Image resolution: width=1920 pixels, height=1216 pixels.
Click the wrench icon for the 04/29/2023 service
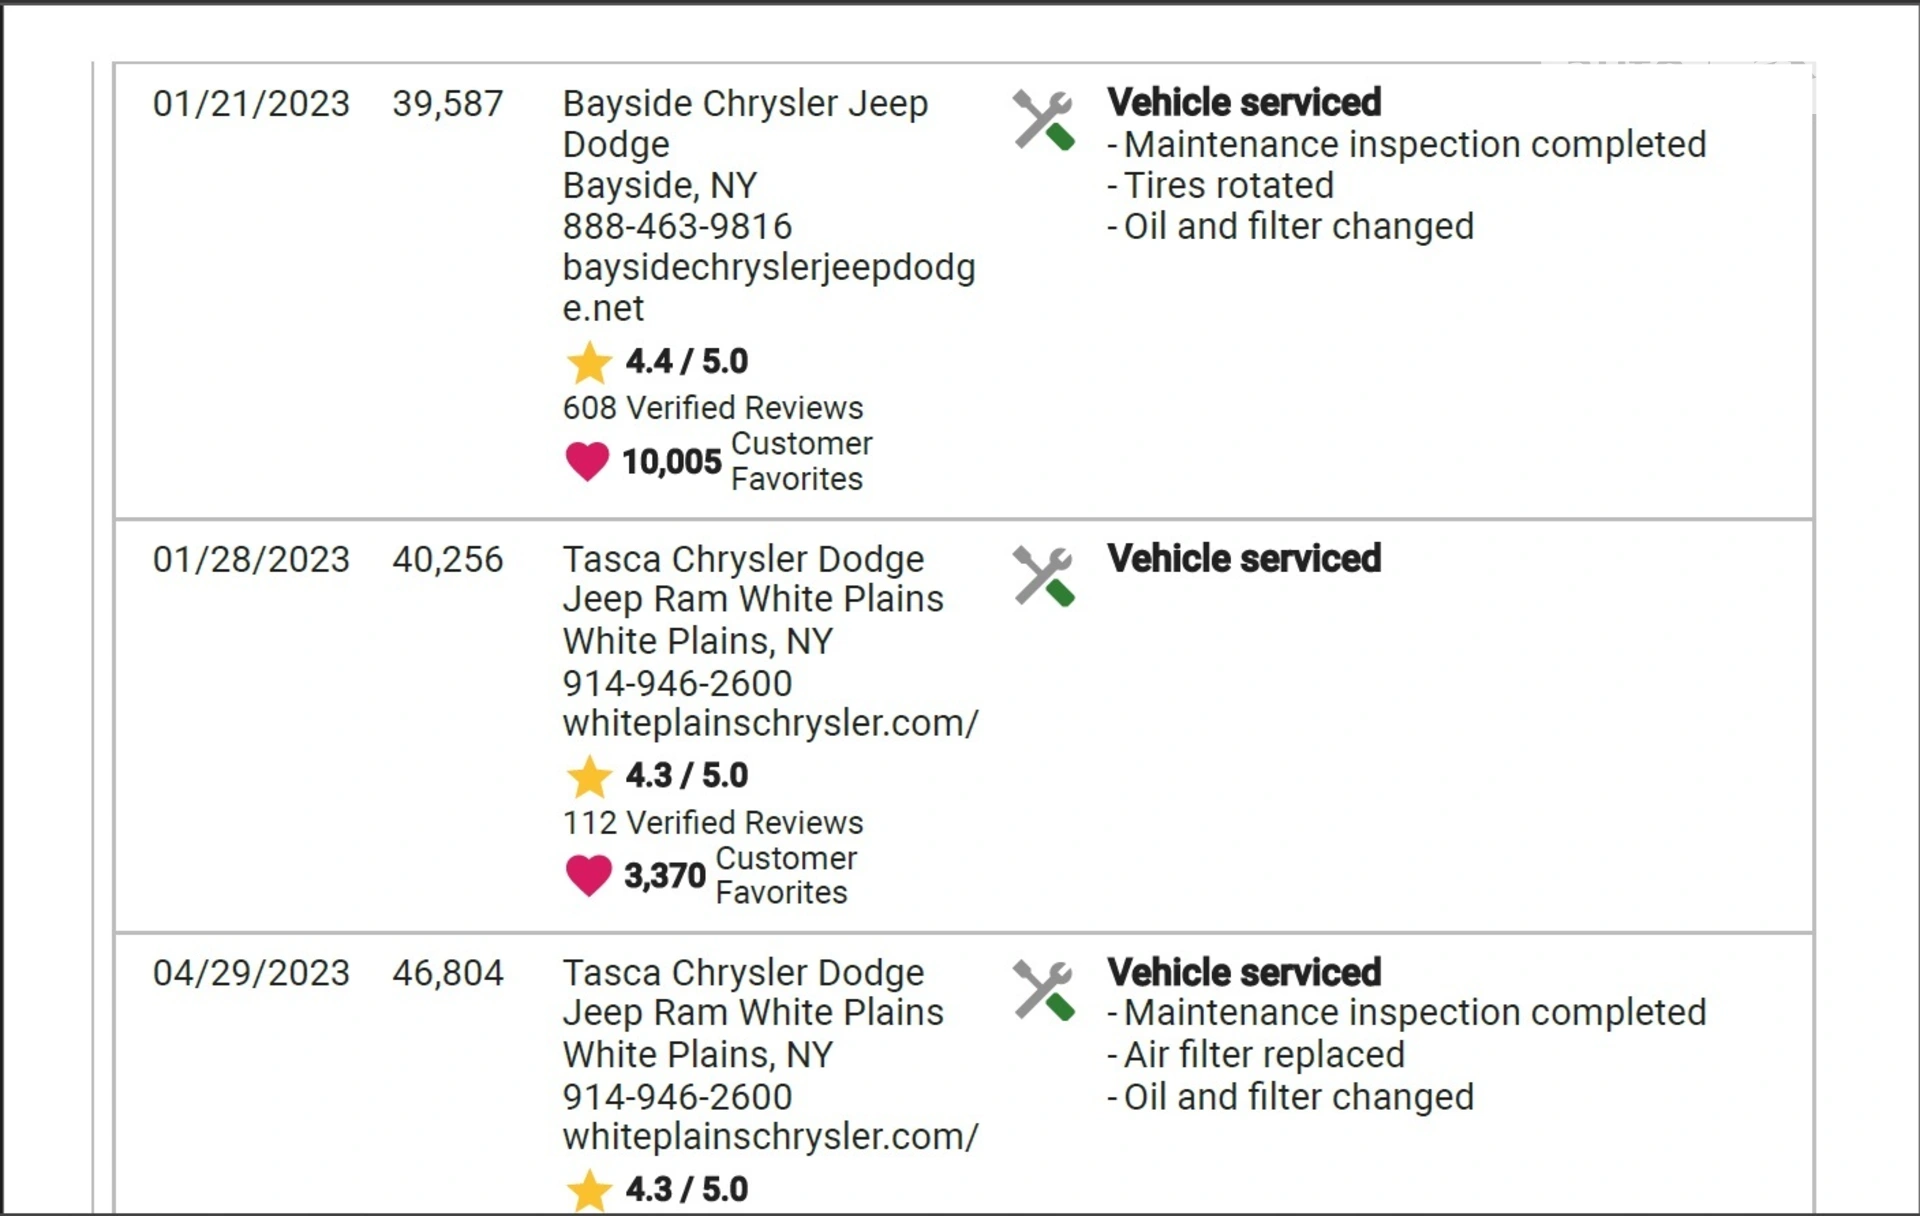[1043, 990]
